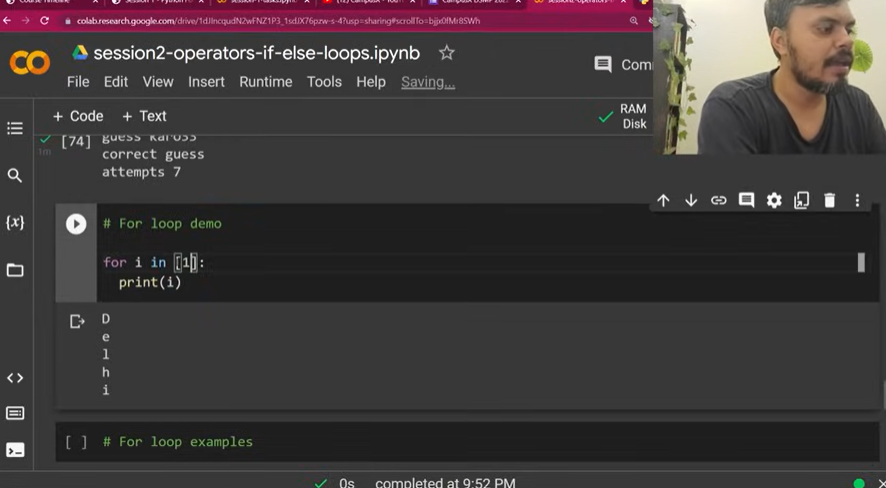This screenshot has height=488, width=886.
Task: Open the files folder panel
Action: pyautogui.click(x=15, y=270)
